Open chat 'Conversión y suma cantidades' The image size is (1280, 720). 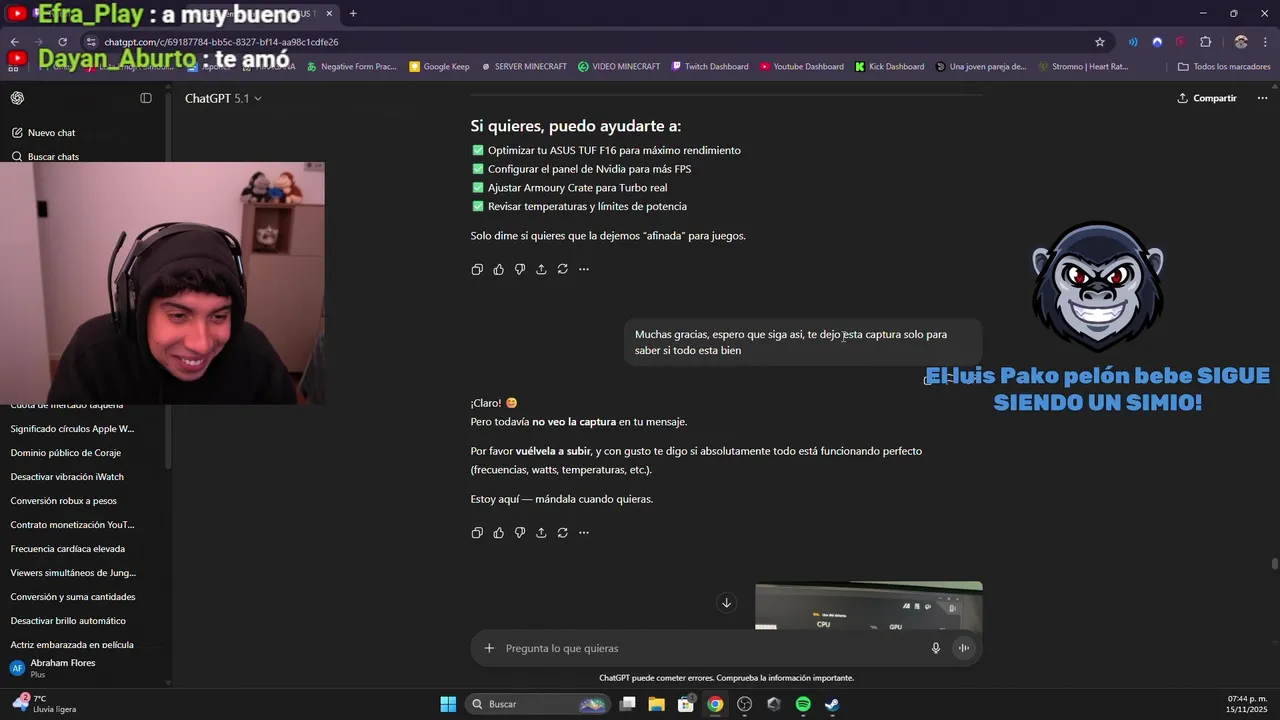73,597
